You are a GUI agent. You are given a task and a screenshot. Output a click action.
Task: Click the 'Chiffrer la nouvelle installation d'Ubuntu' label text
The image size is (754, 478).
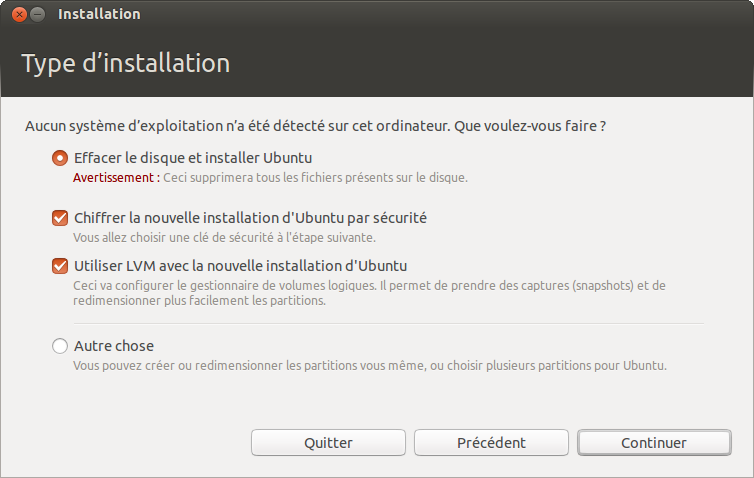pyautogui.click(x=250, y=218)
